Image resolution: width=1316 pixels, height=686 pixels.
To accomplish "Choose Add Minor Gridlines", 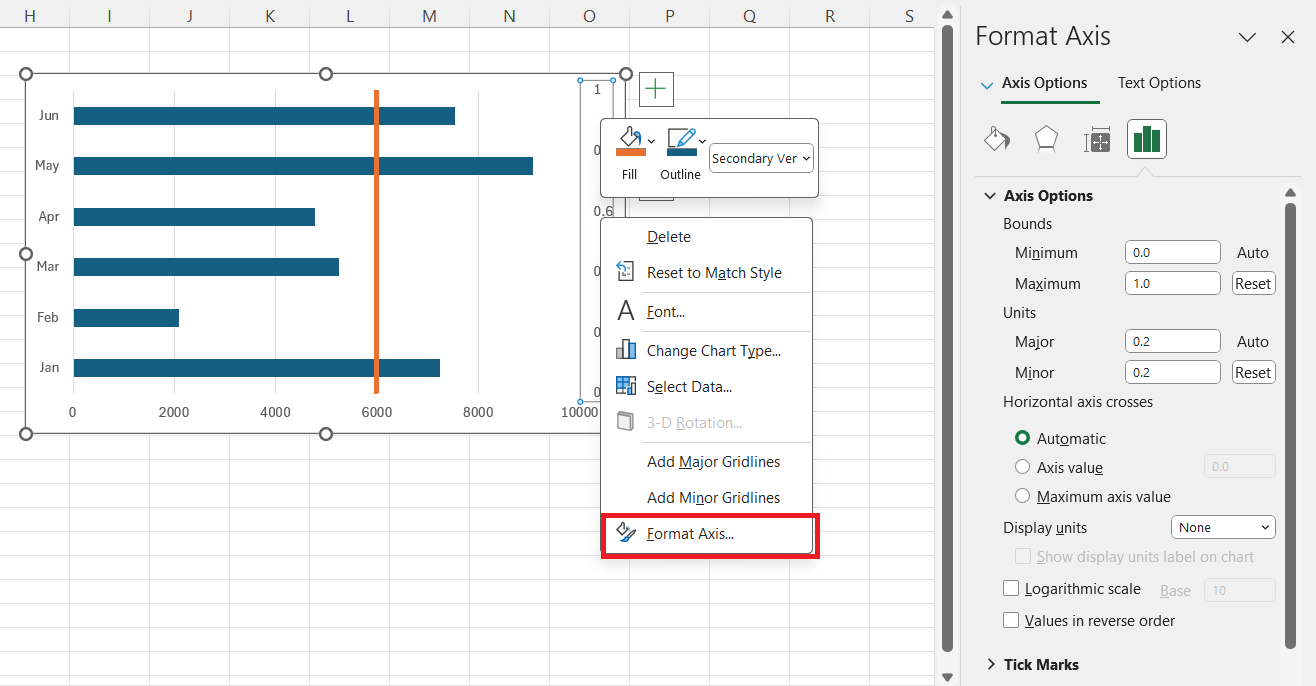I will pos(706,497).
